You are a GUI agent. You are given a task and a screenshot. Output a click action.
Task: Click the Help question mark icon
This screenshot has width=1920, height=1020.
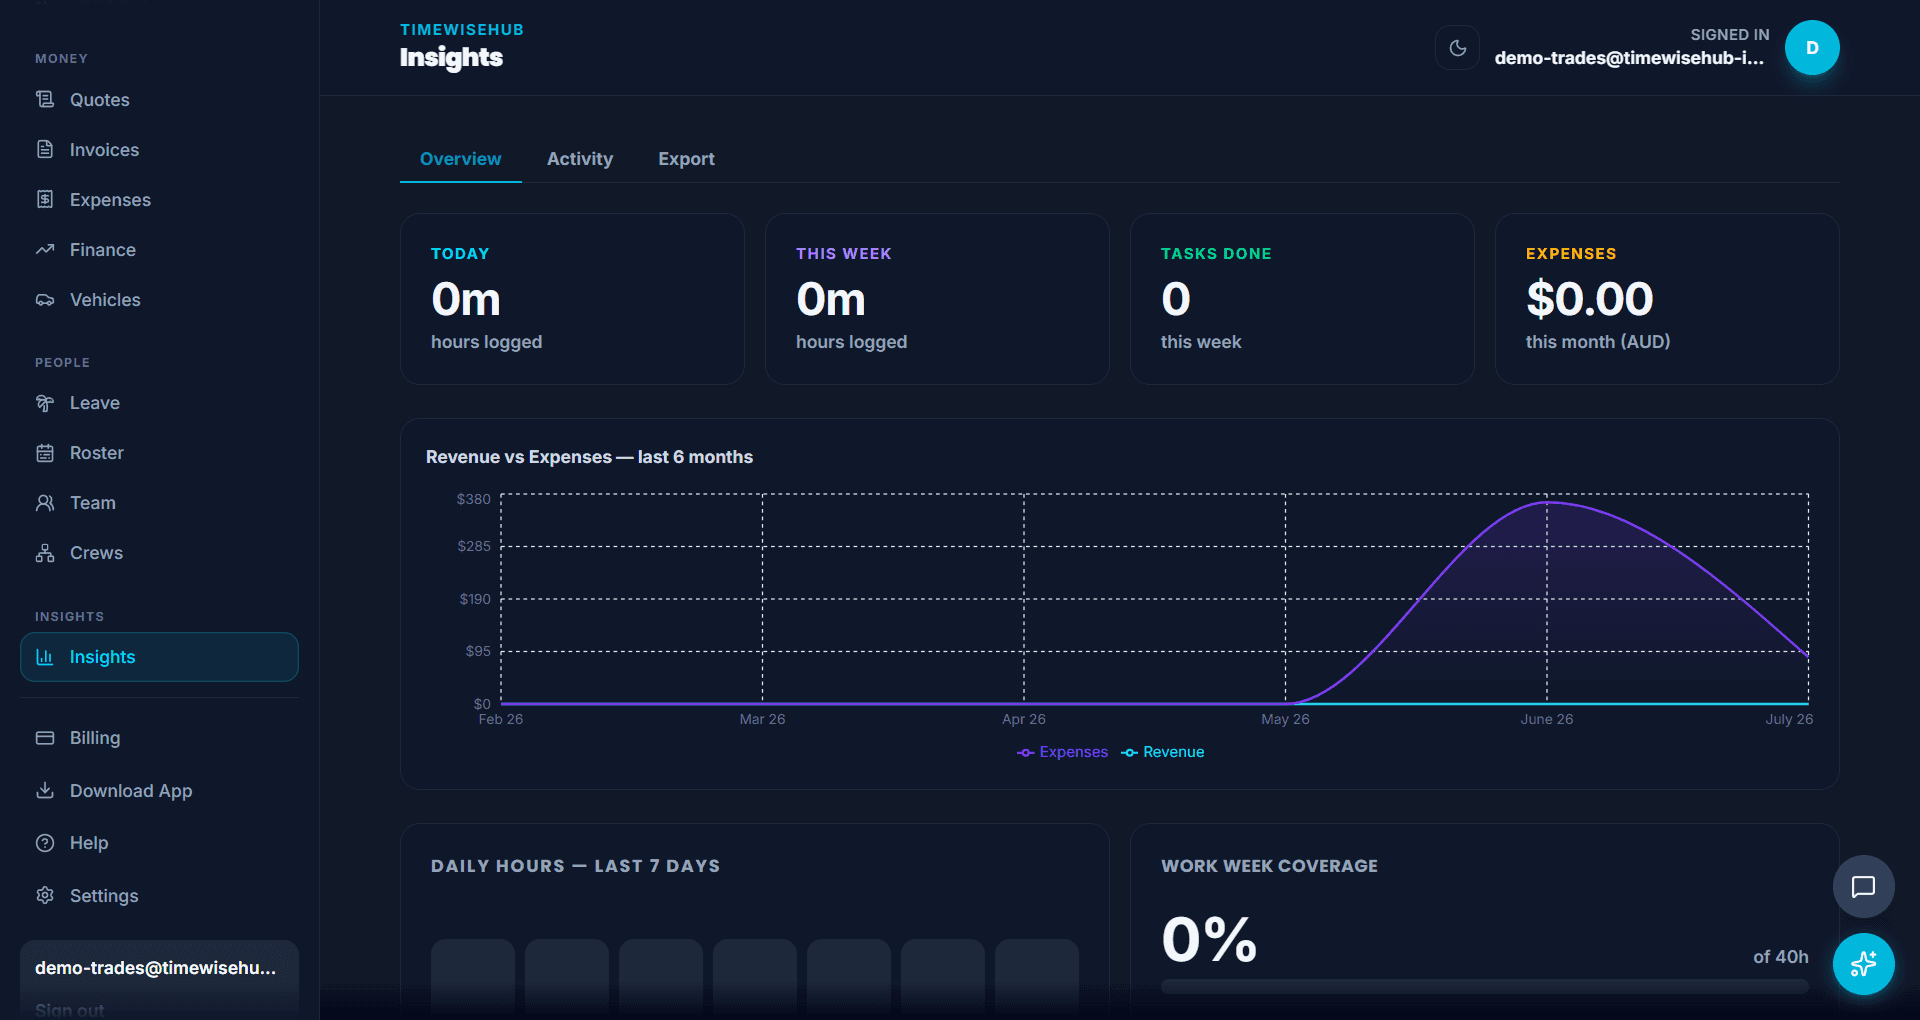45,843
